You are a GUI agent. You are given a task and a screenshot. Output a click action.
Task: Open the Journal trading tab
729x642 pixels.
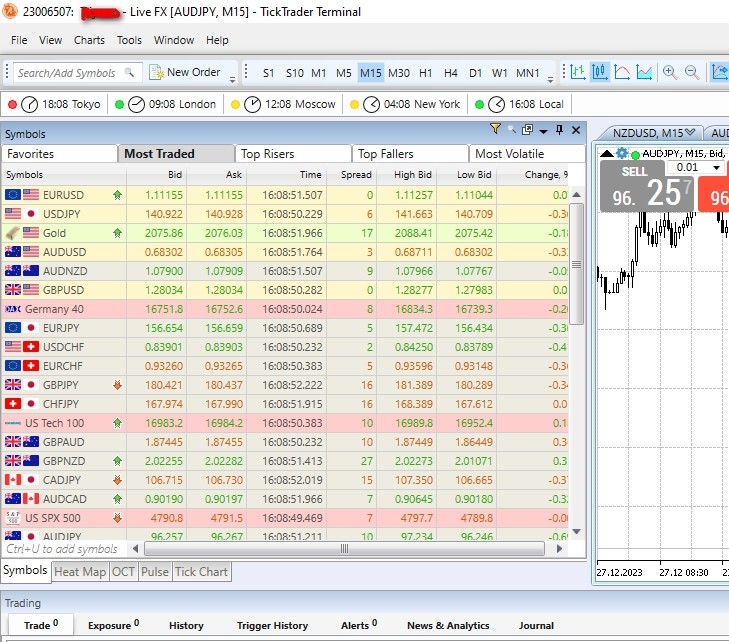click(536, 625)
